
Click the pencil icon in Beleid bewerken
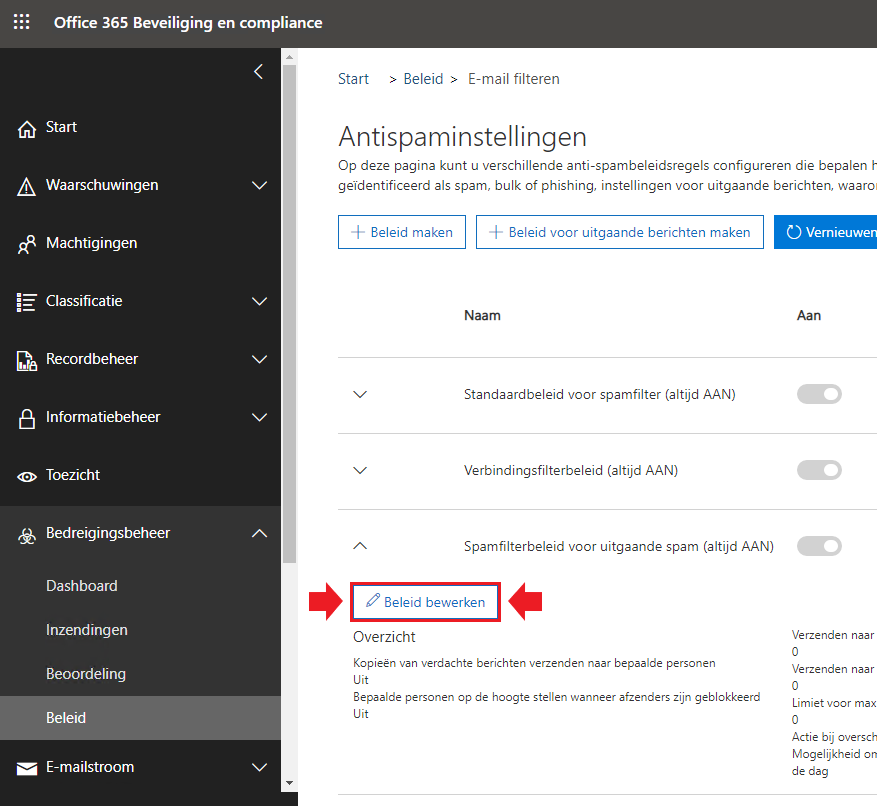[x=373, y=600]
